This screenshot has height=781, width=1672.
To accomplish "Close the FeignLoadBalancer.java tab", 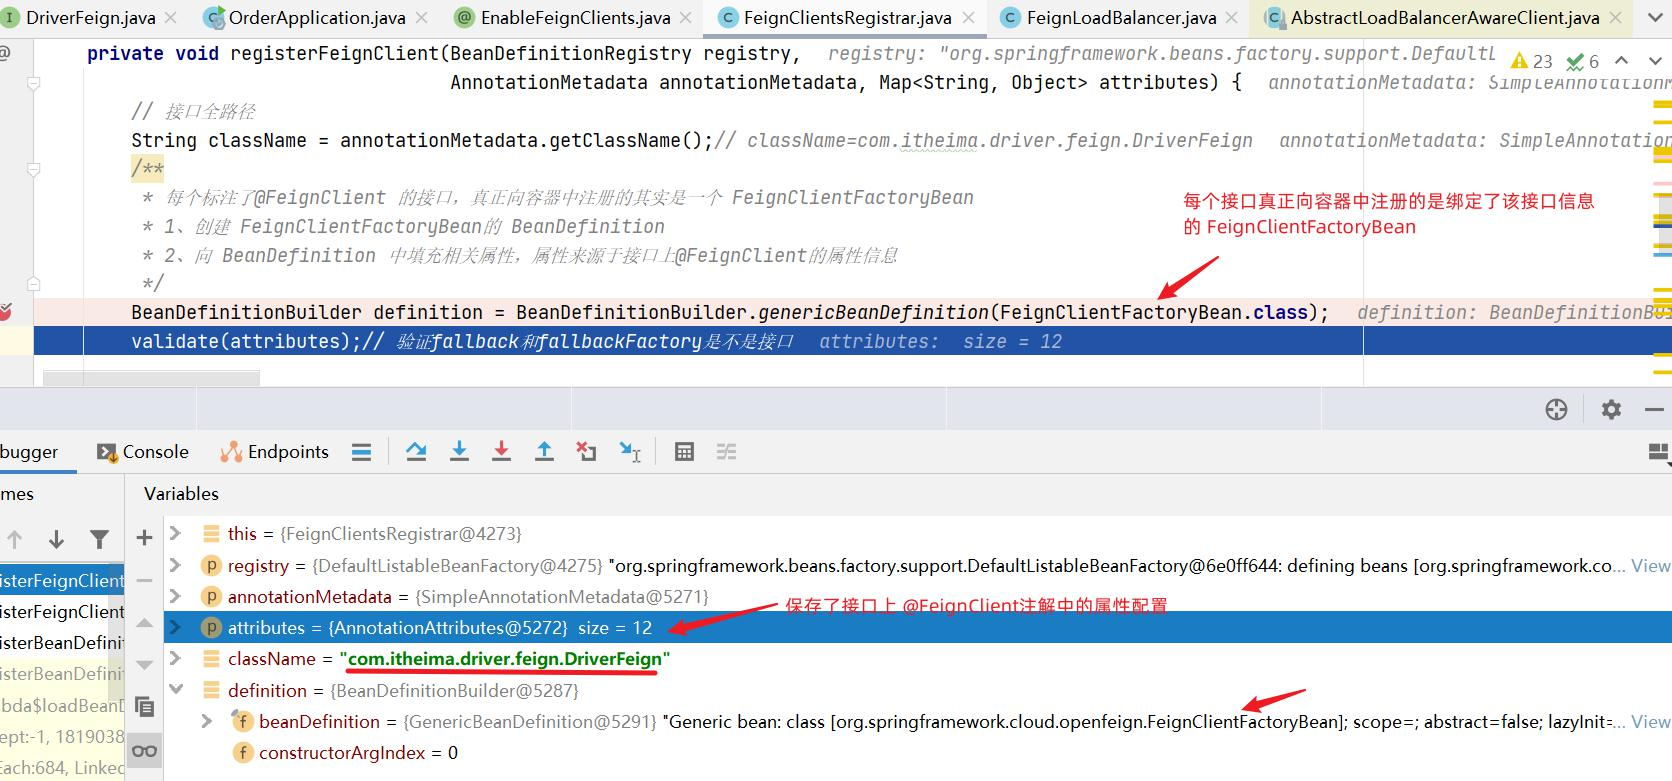I will [1231, 18].
